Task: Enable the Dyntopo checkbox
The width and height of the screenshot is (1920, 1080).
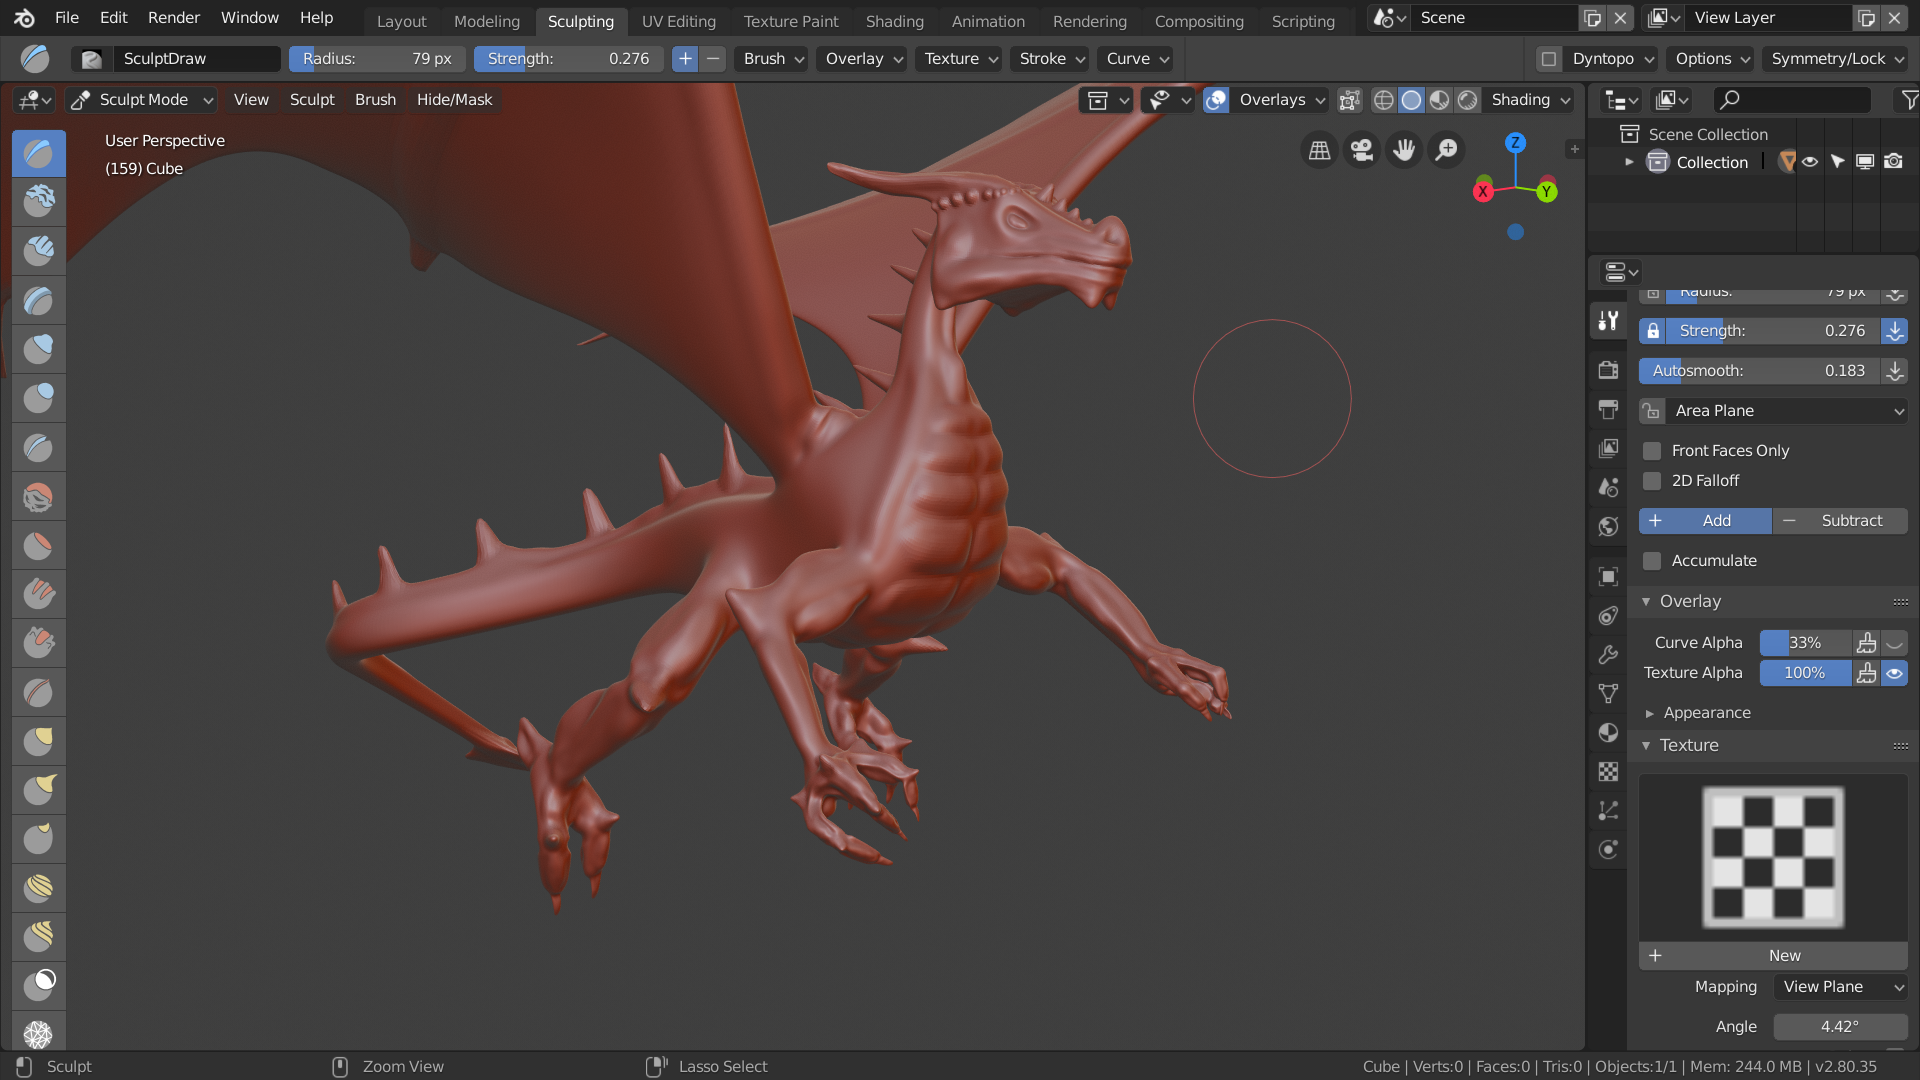Action: (x=1549, y=59)
